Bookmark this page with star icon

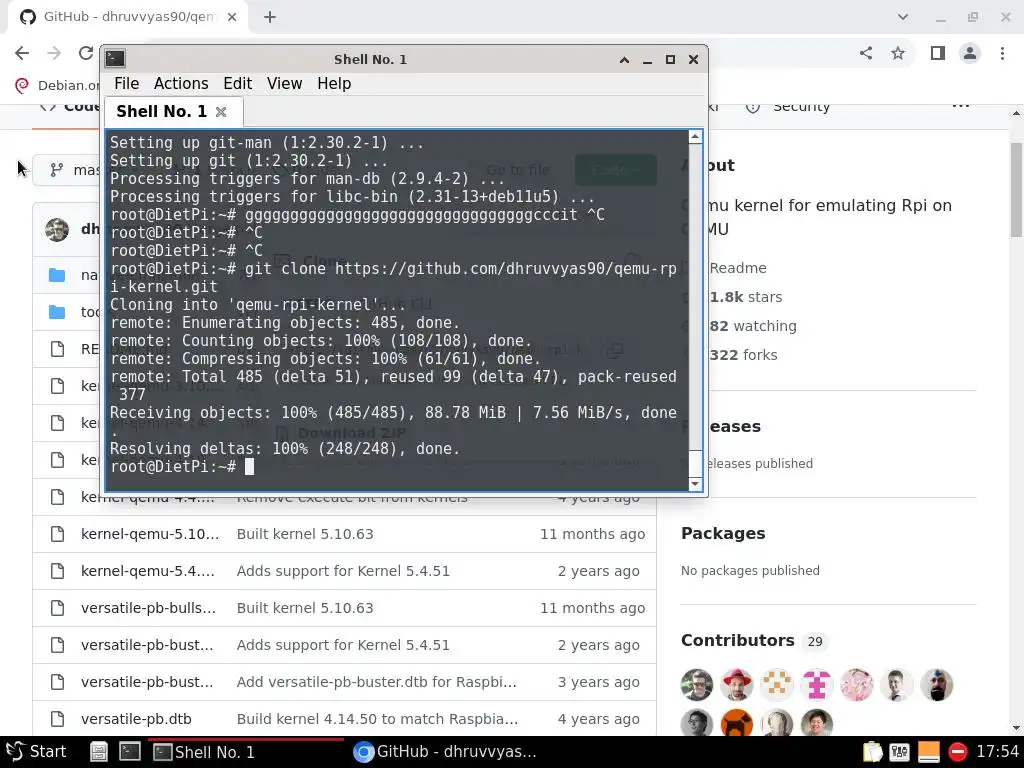(898, 53)
